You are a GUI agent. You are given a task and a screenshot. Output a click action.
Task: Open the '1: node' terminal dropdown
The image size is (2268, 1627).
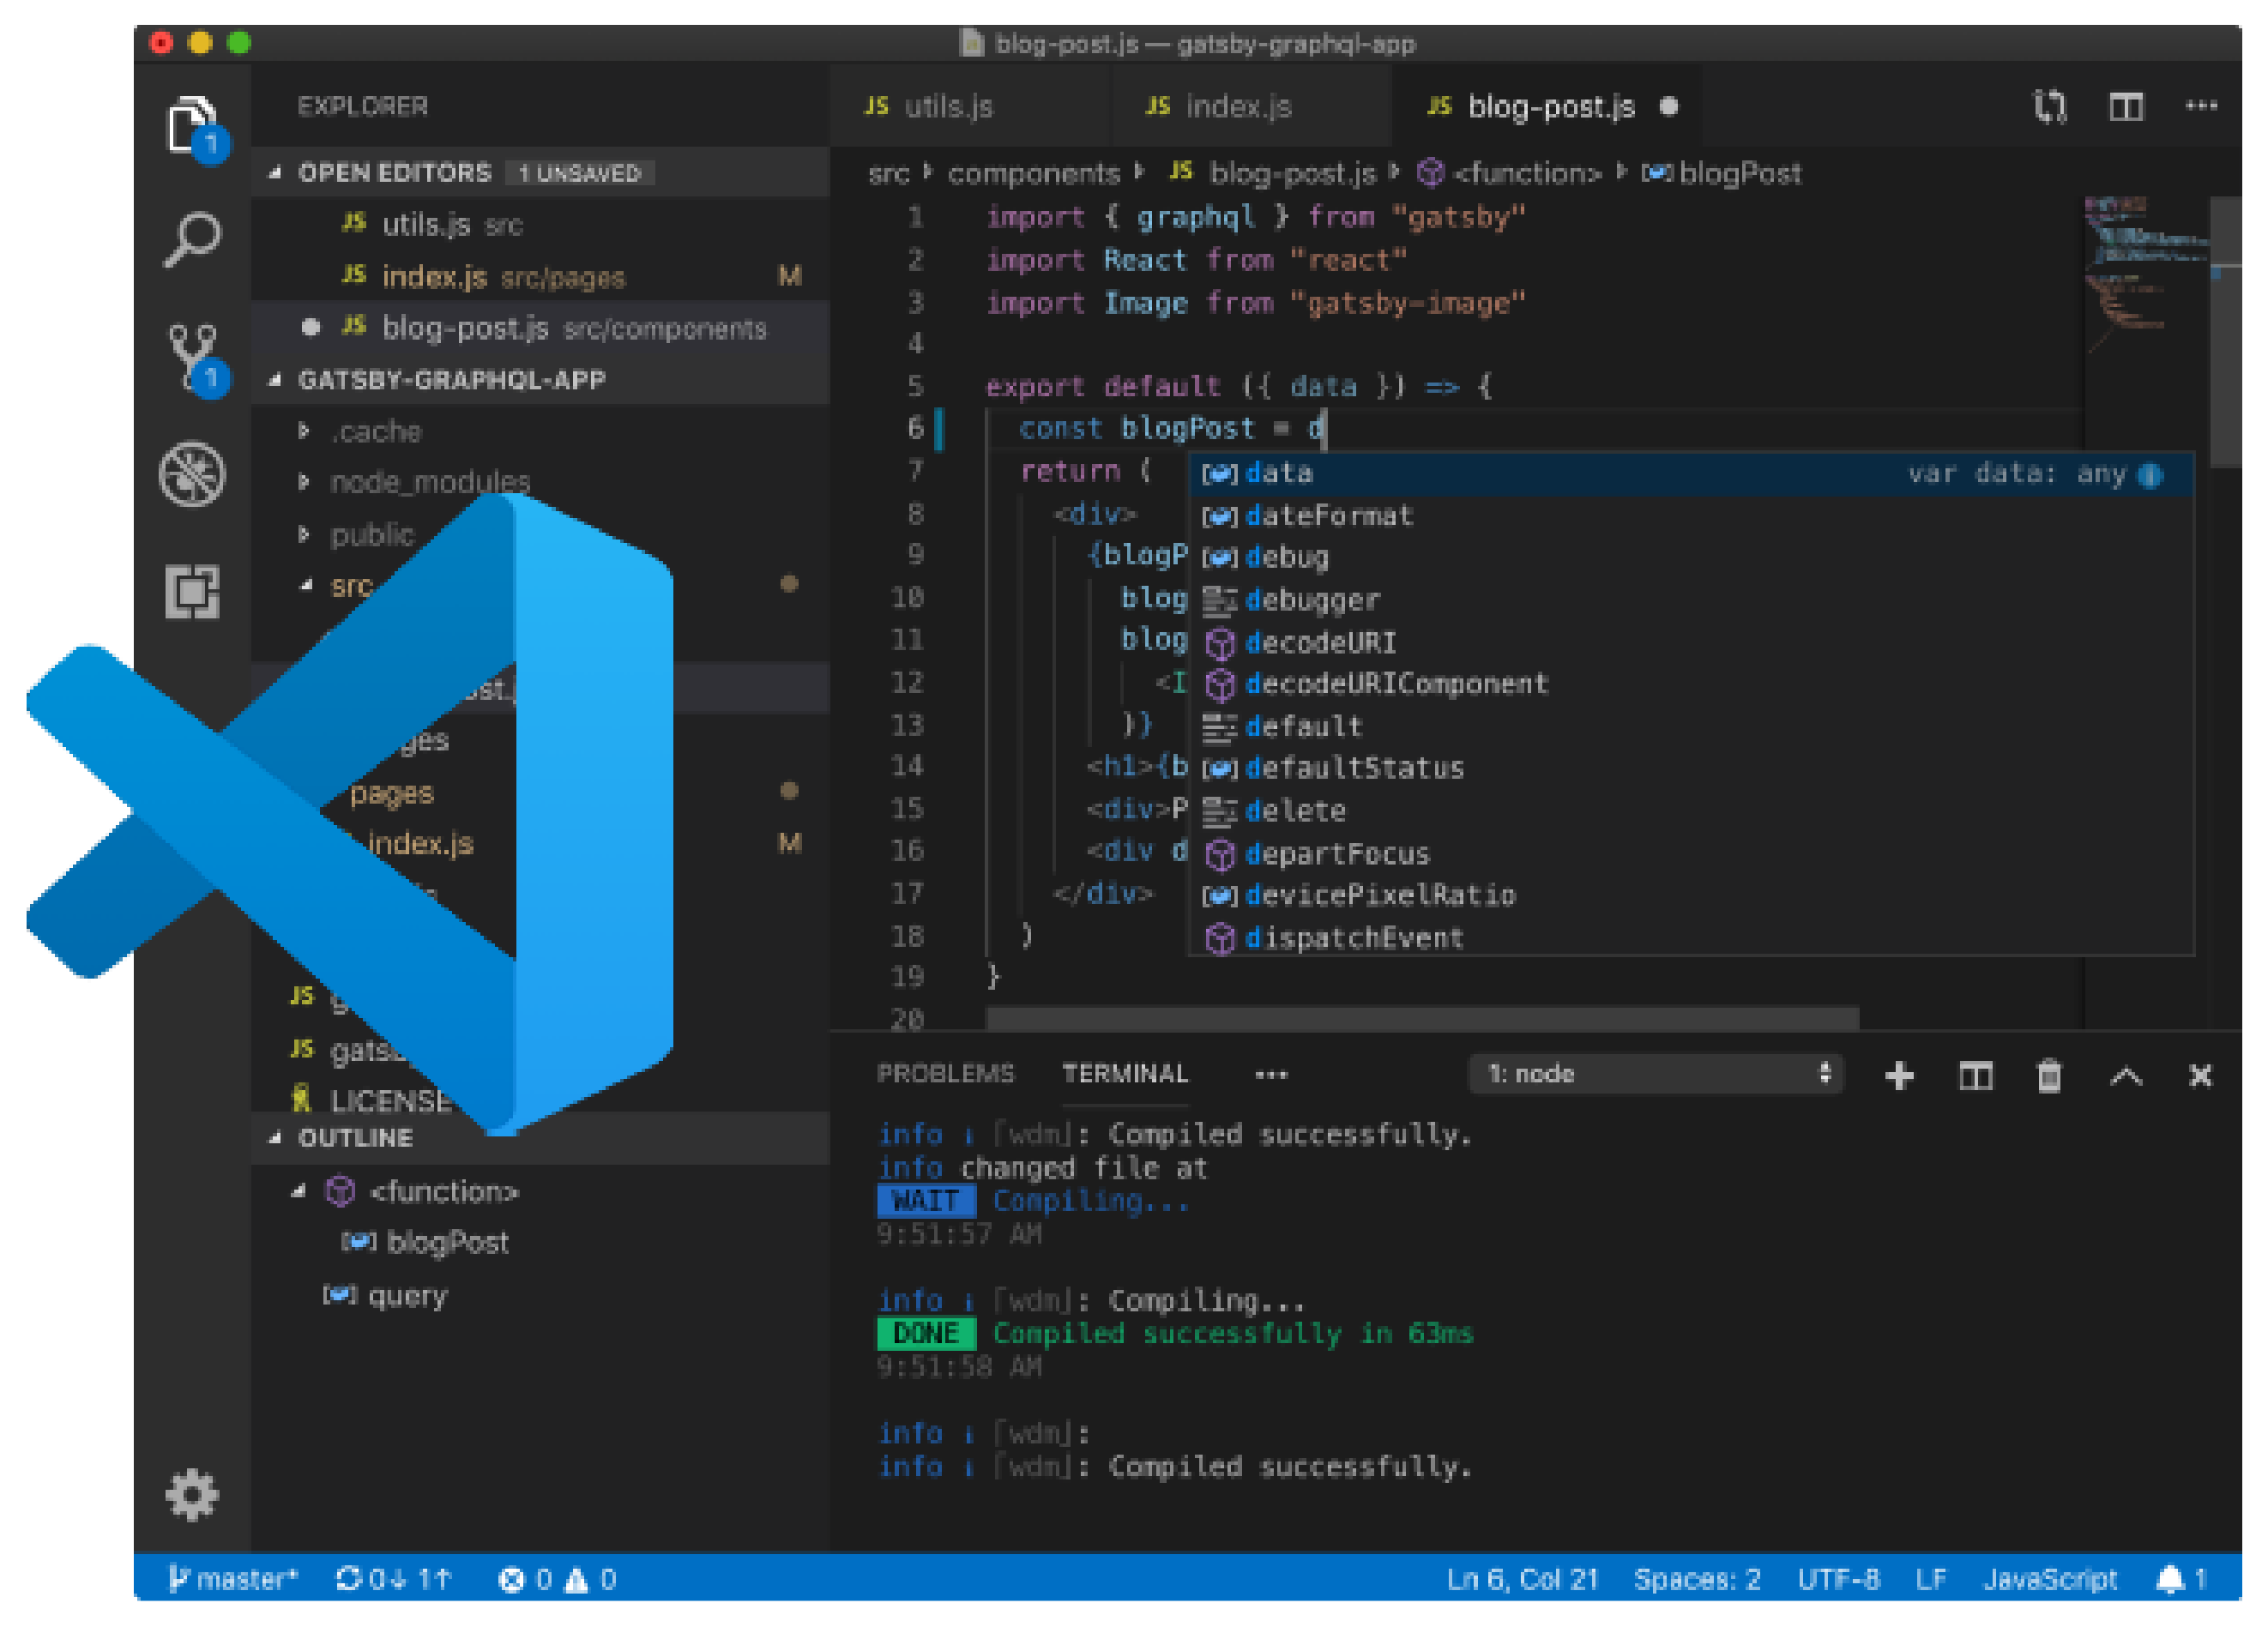coord(1655,1073)
